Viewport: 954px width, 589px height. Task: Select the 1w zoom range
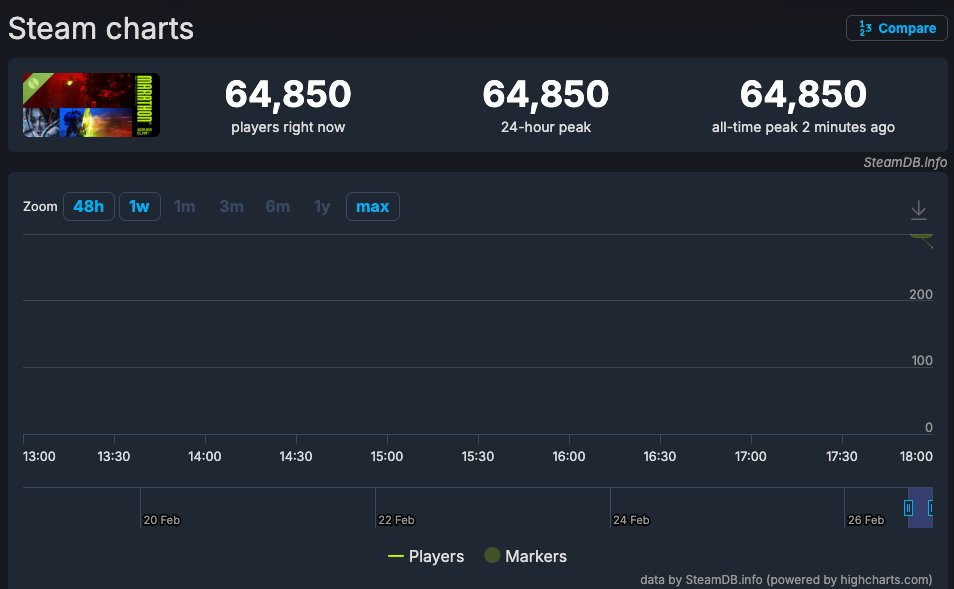click(139, 206)
